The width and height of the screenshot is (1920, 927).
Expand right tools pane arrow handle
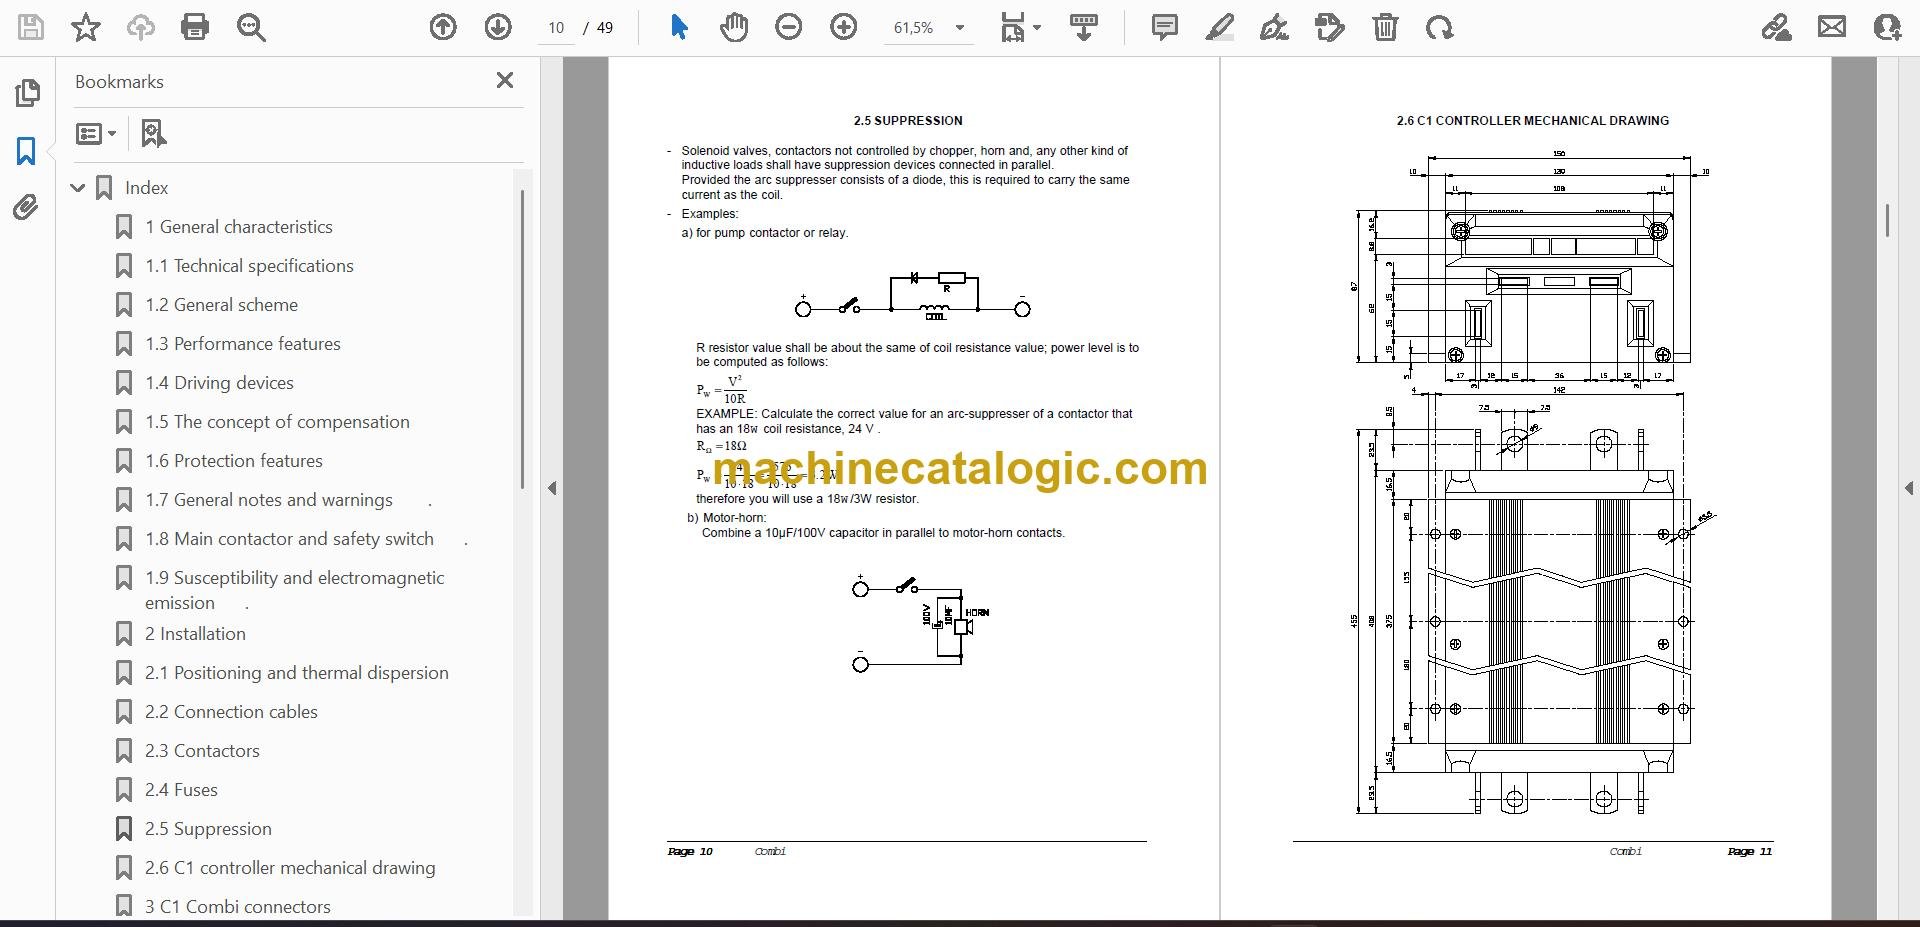1908,488
